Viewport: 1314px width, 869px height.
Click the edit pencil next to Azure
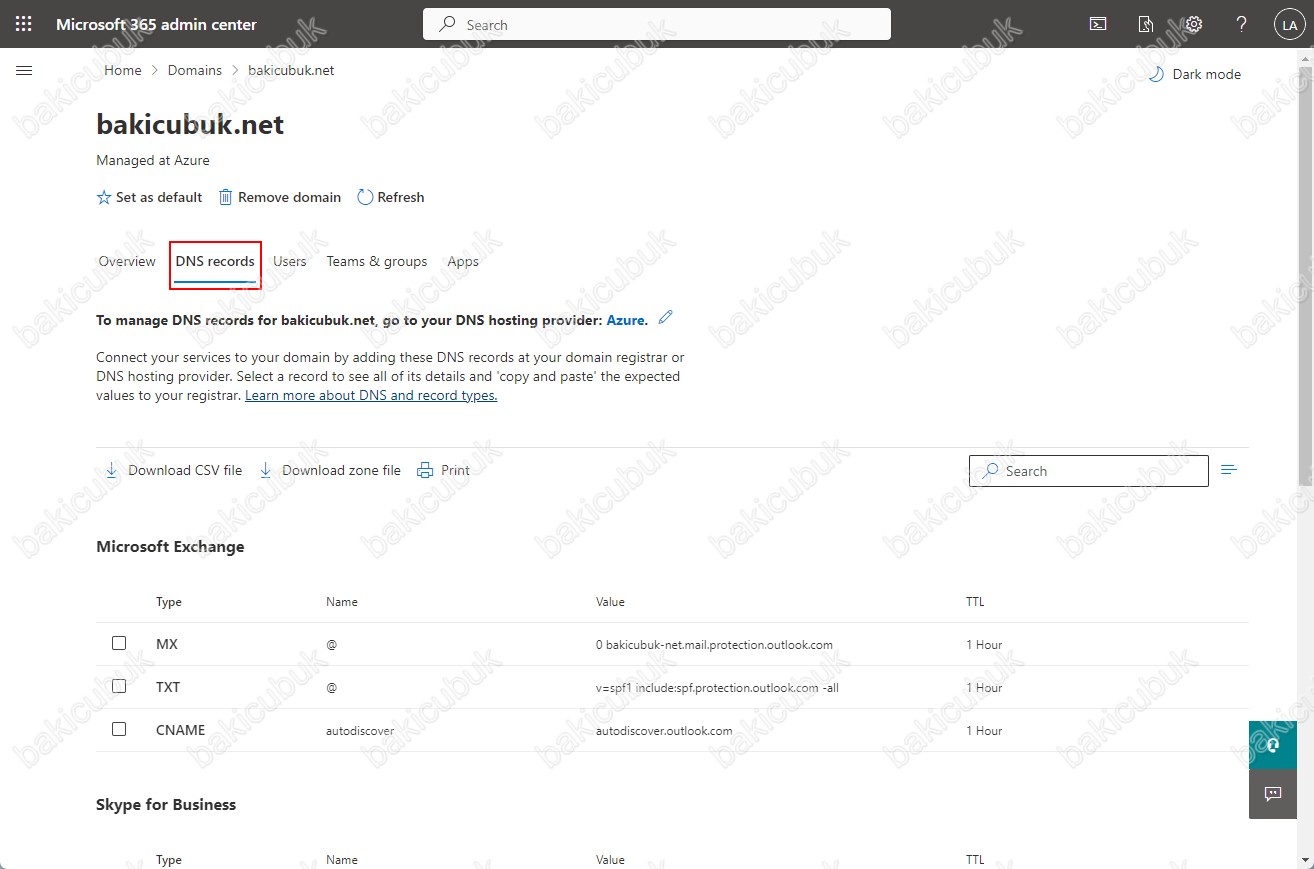666,318
